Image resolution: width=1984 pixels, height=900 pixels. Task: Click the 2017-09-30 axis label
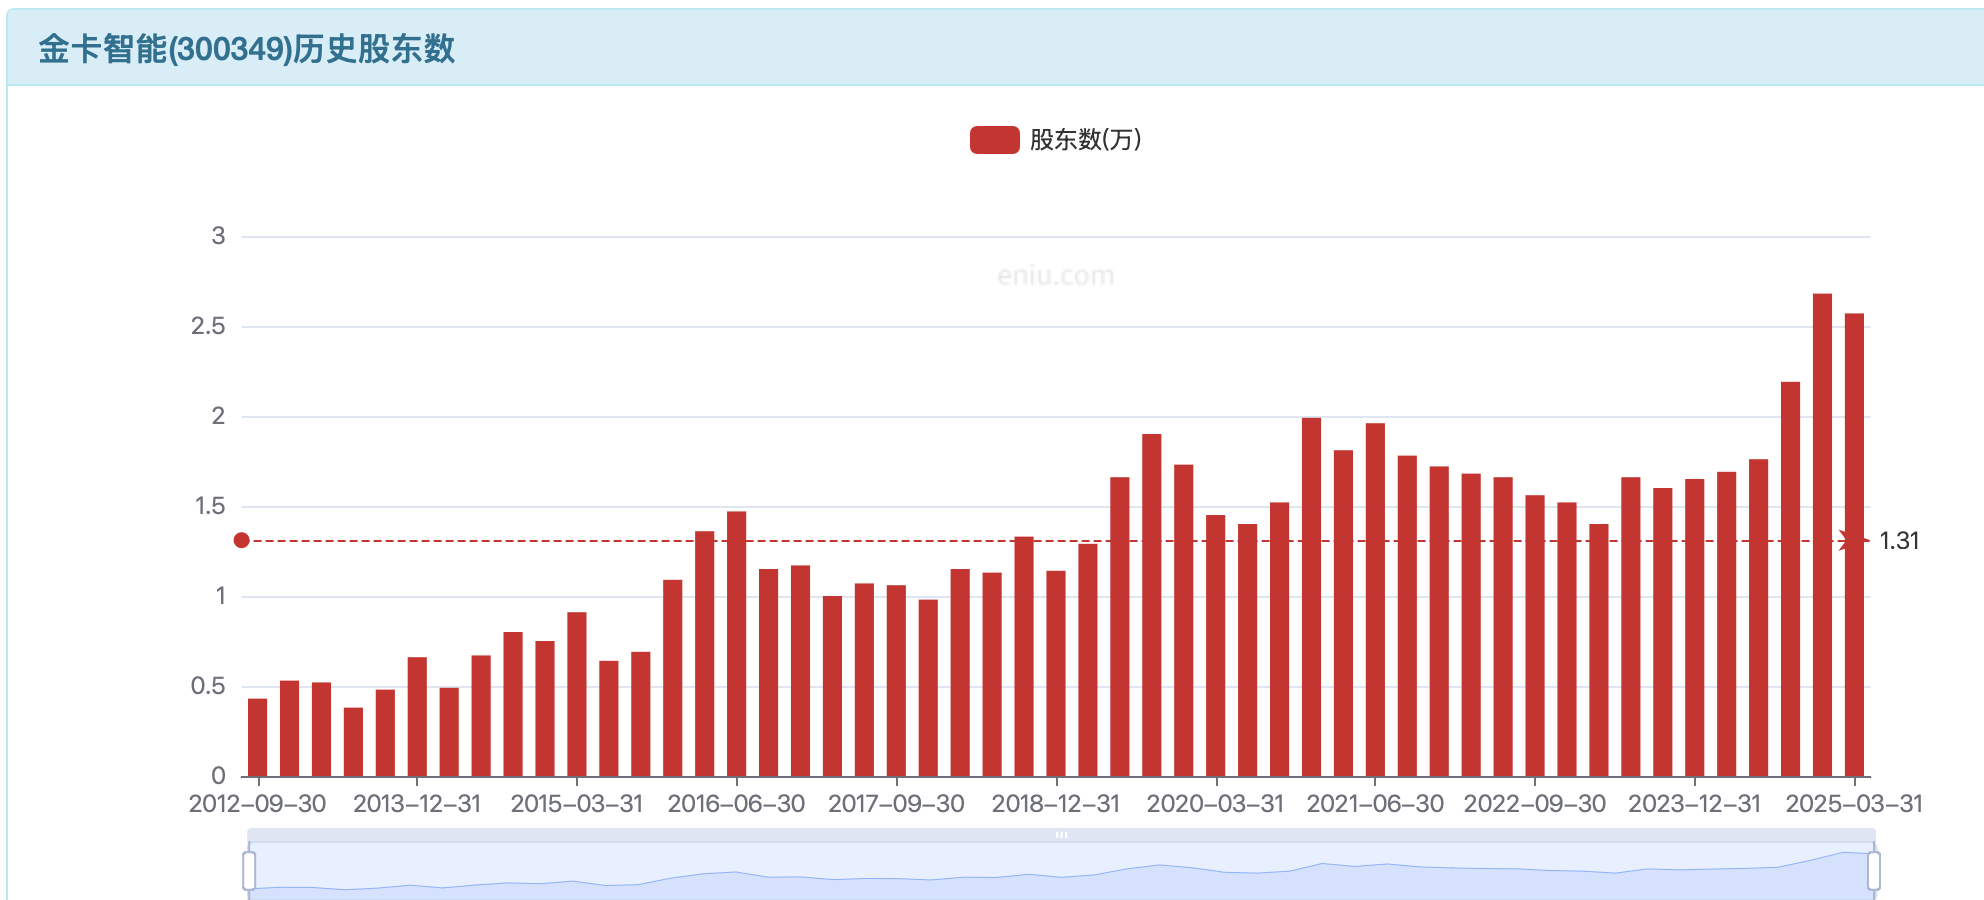(x=896, y=804)
